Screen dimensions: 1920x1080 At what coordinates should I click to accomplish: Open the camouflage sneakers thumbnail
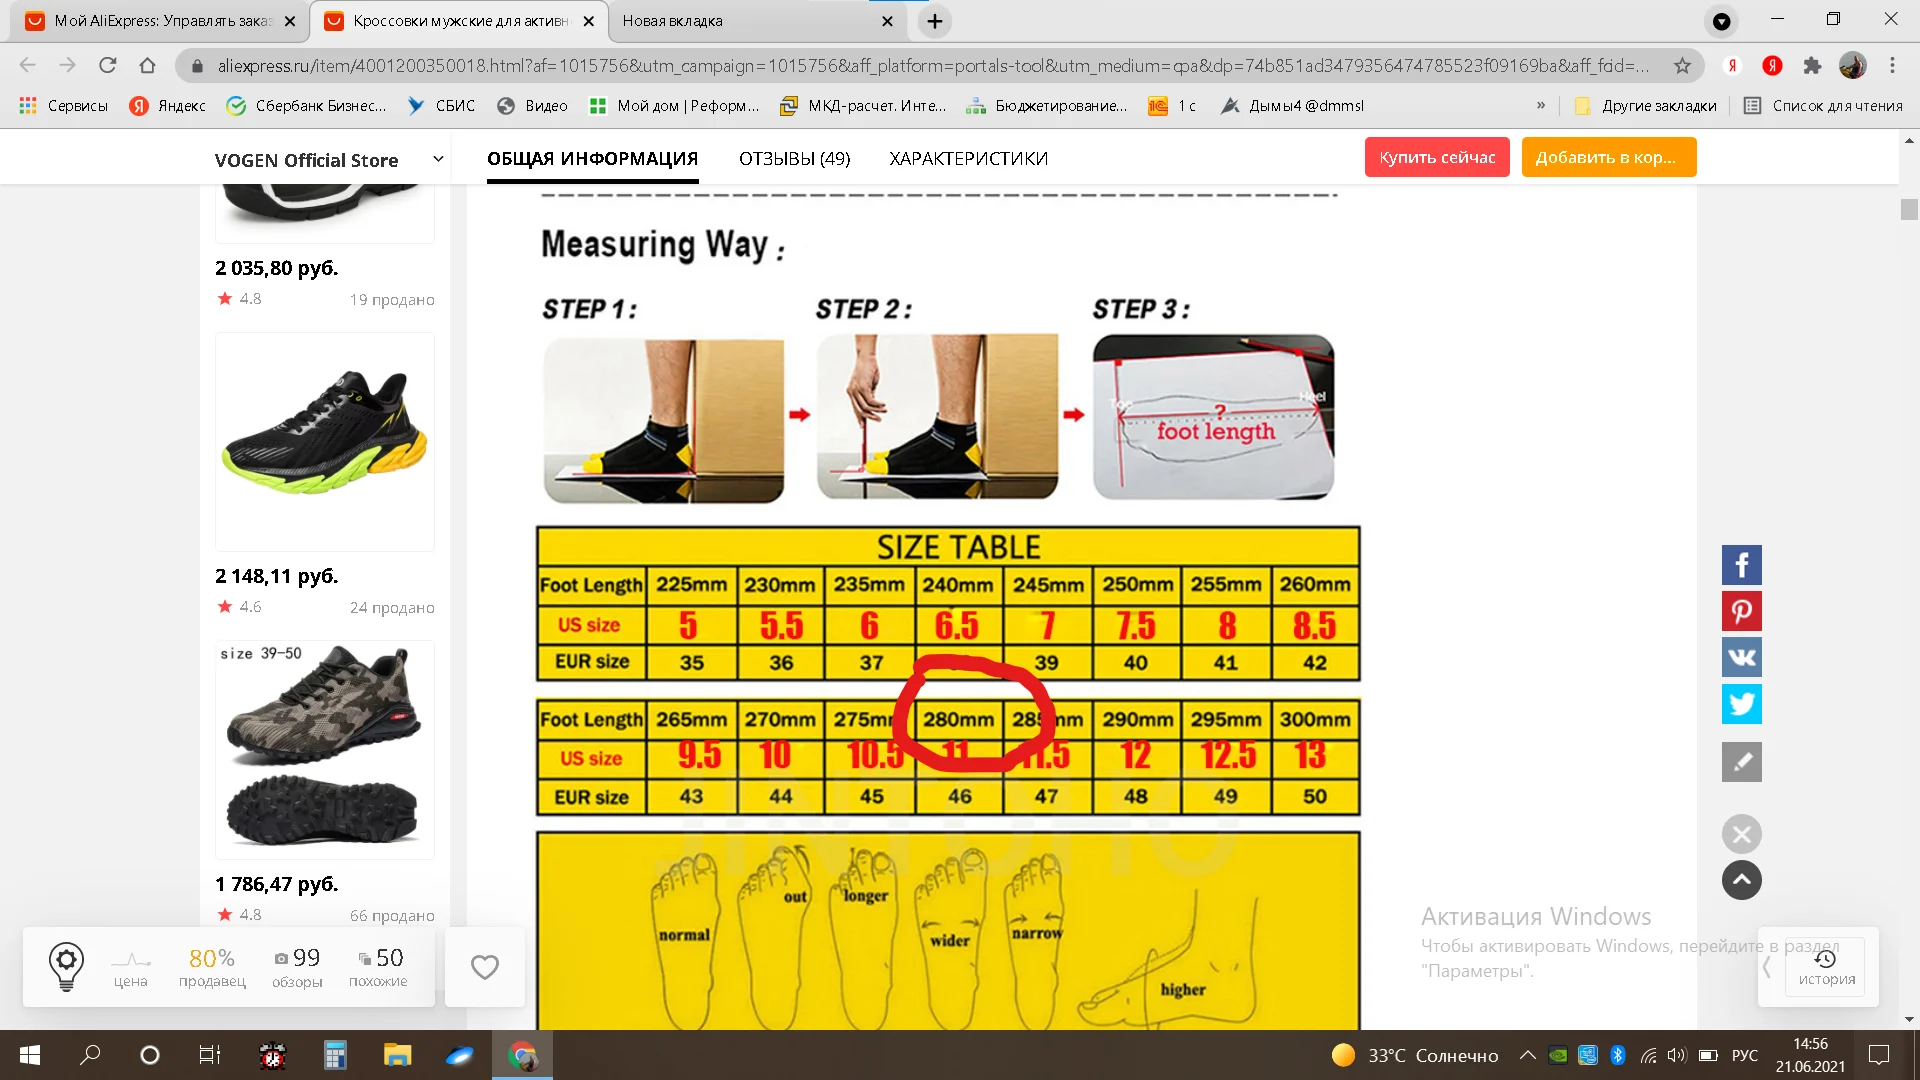point(324,748)
